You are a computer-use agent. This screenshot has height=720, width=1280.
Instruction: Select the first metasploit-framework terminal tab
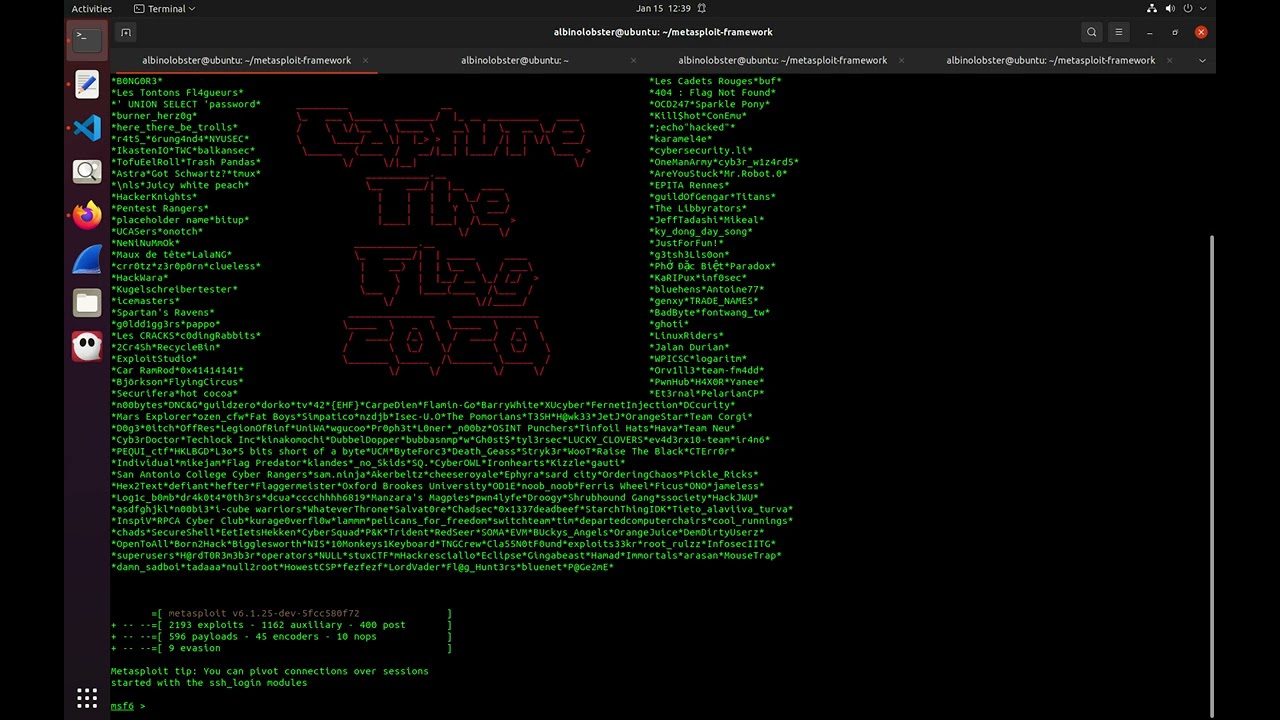[x=246, y=60]
